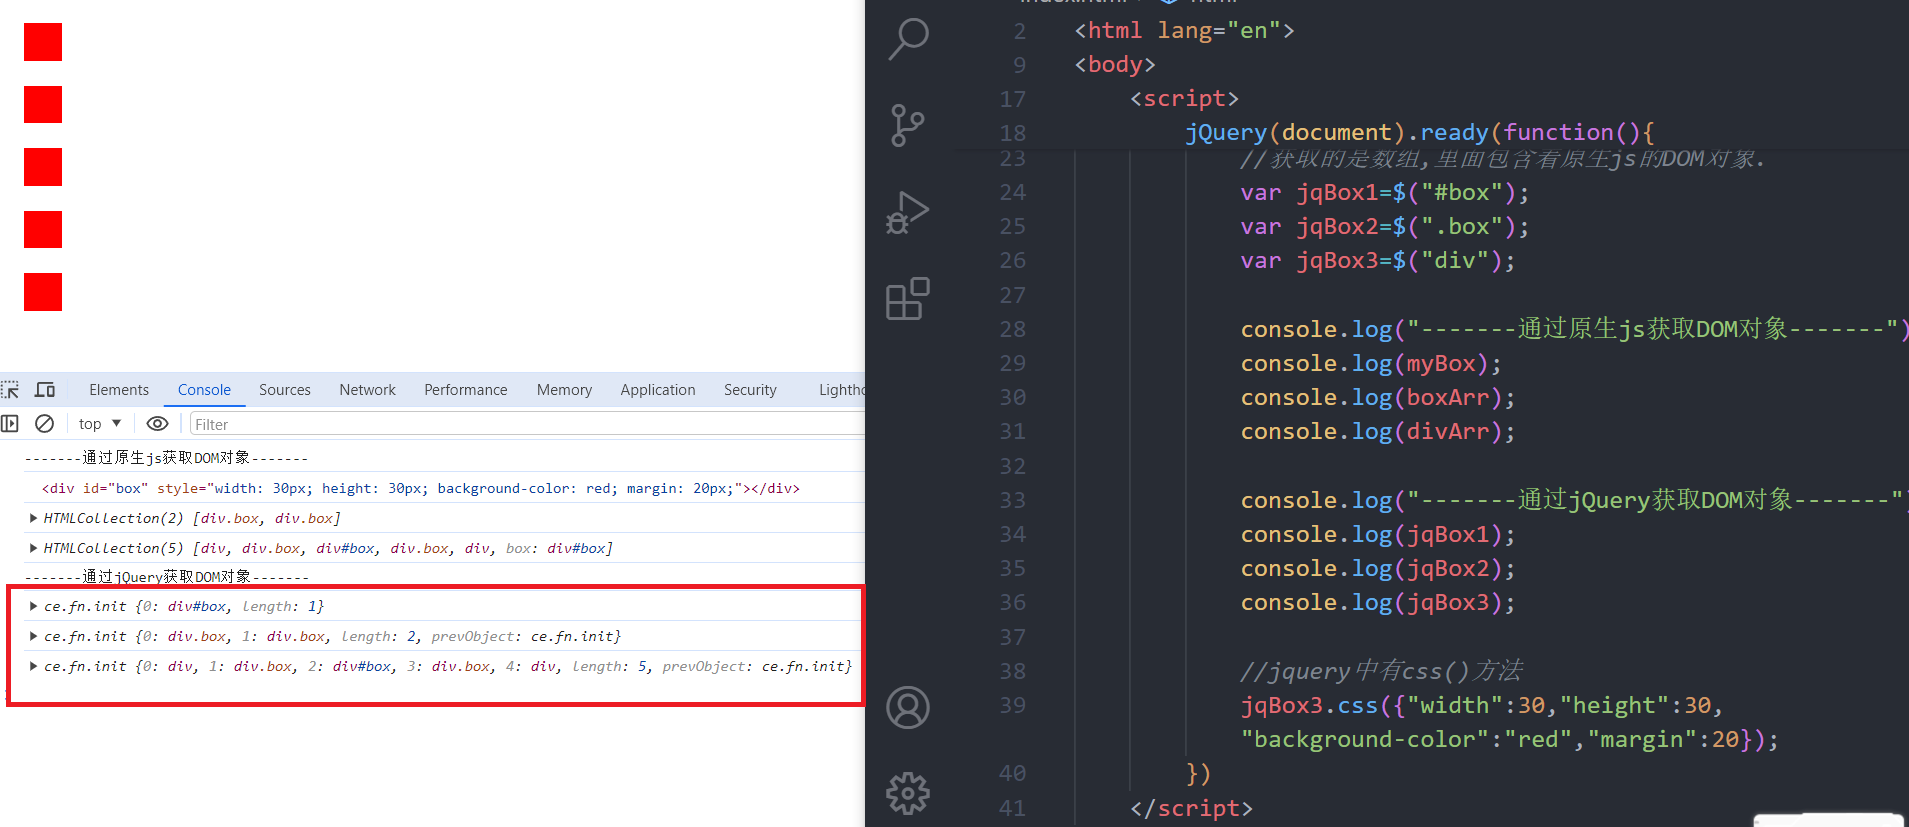Open the Security tab
Image resolution: width=1909 pixels, height=827 pixels.
[x=750, y=390]
